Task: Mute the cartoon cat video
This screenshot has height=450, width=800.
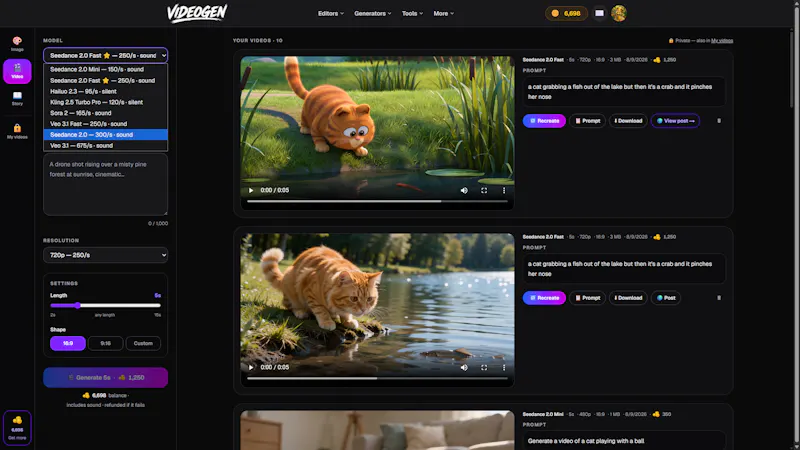Action: pos(464,190)
